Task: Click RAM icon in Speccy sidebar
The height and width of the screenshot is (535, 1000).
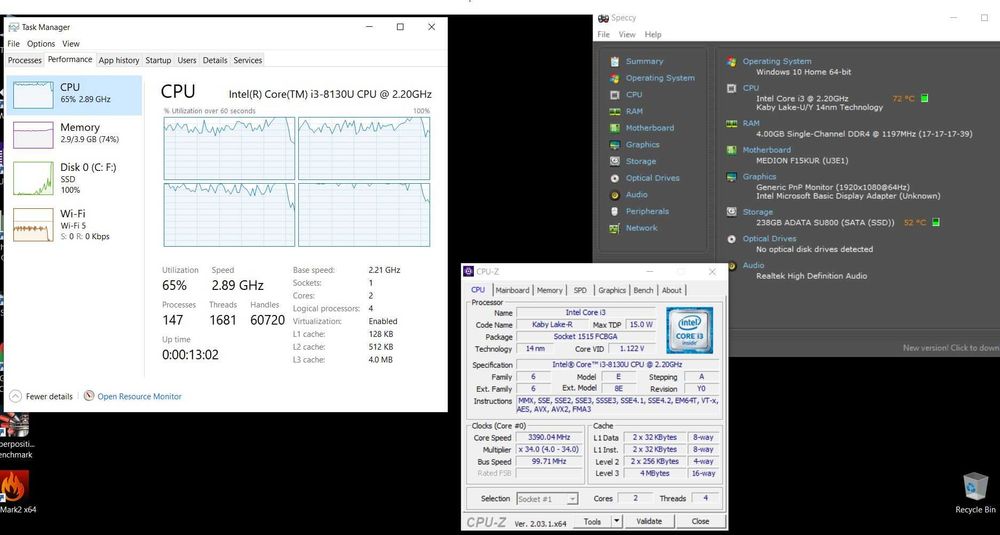Action: [615, 111]
